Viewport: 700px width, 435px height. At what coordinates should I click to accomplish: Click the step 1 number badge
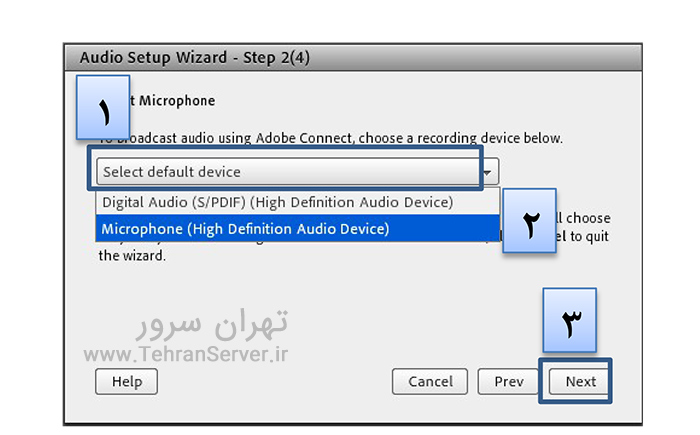(x=104, y=108)
